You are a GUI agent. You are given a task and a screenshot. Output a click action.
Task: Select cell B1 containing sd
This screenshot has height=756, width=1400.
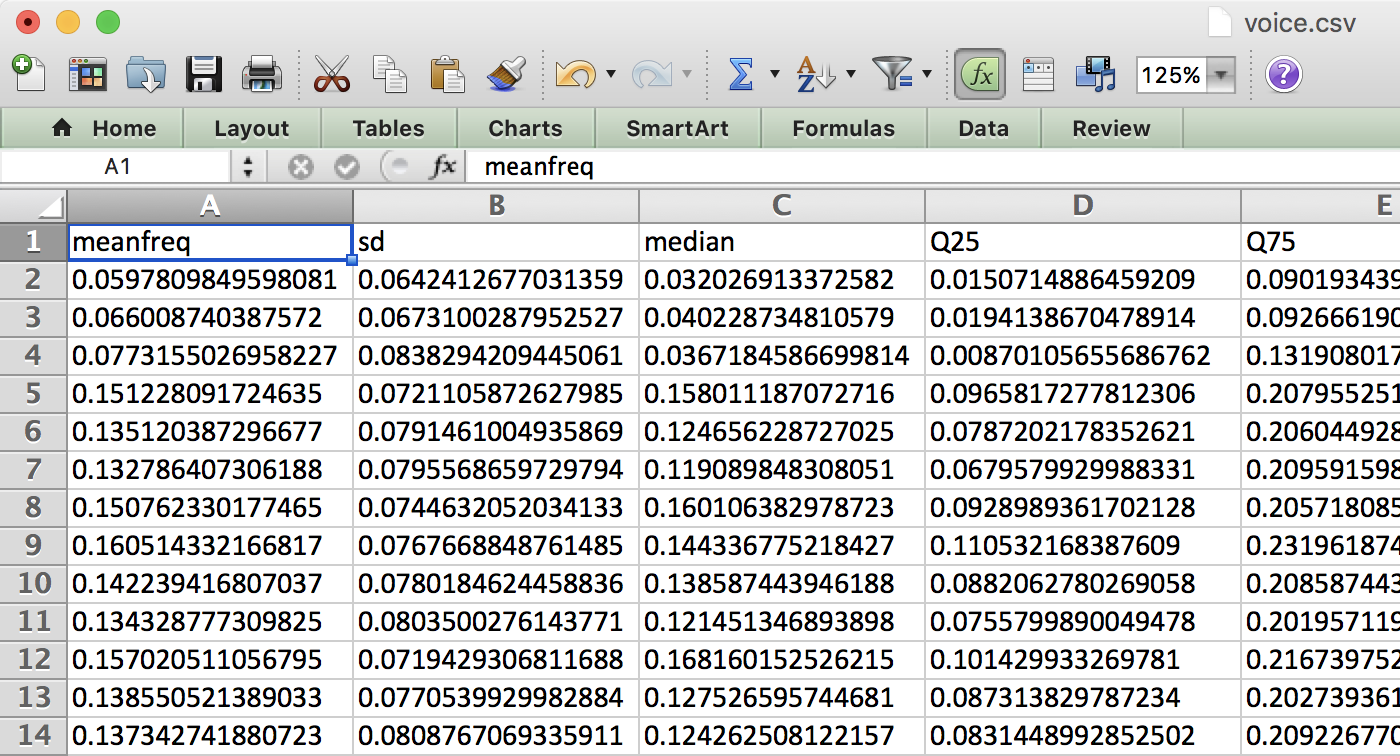pyautogui.click(x=496, y=242)
